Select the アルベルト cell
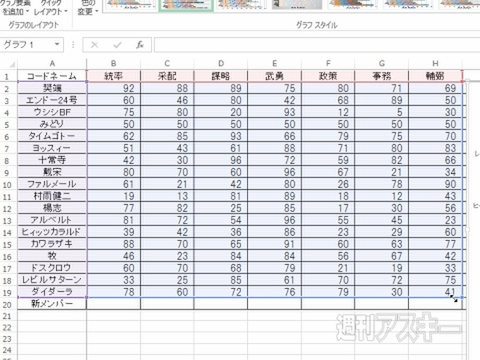 tap(52, 220)
